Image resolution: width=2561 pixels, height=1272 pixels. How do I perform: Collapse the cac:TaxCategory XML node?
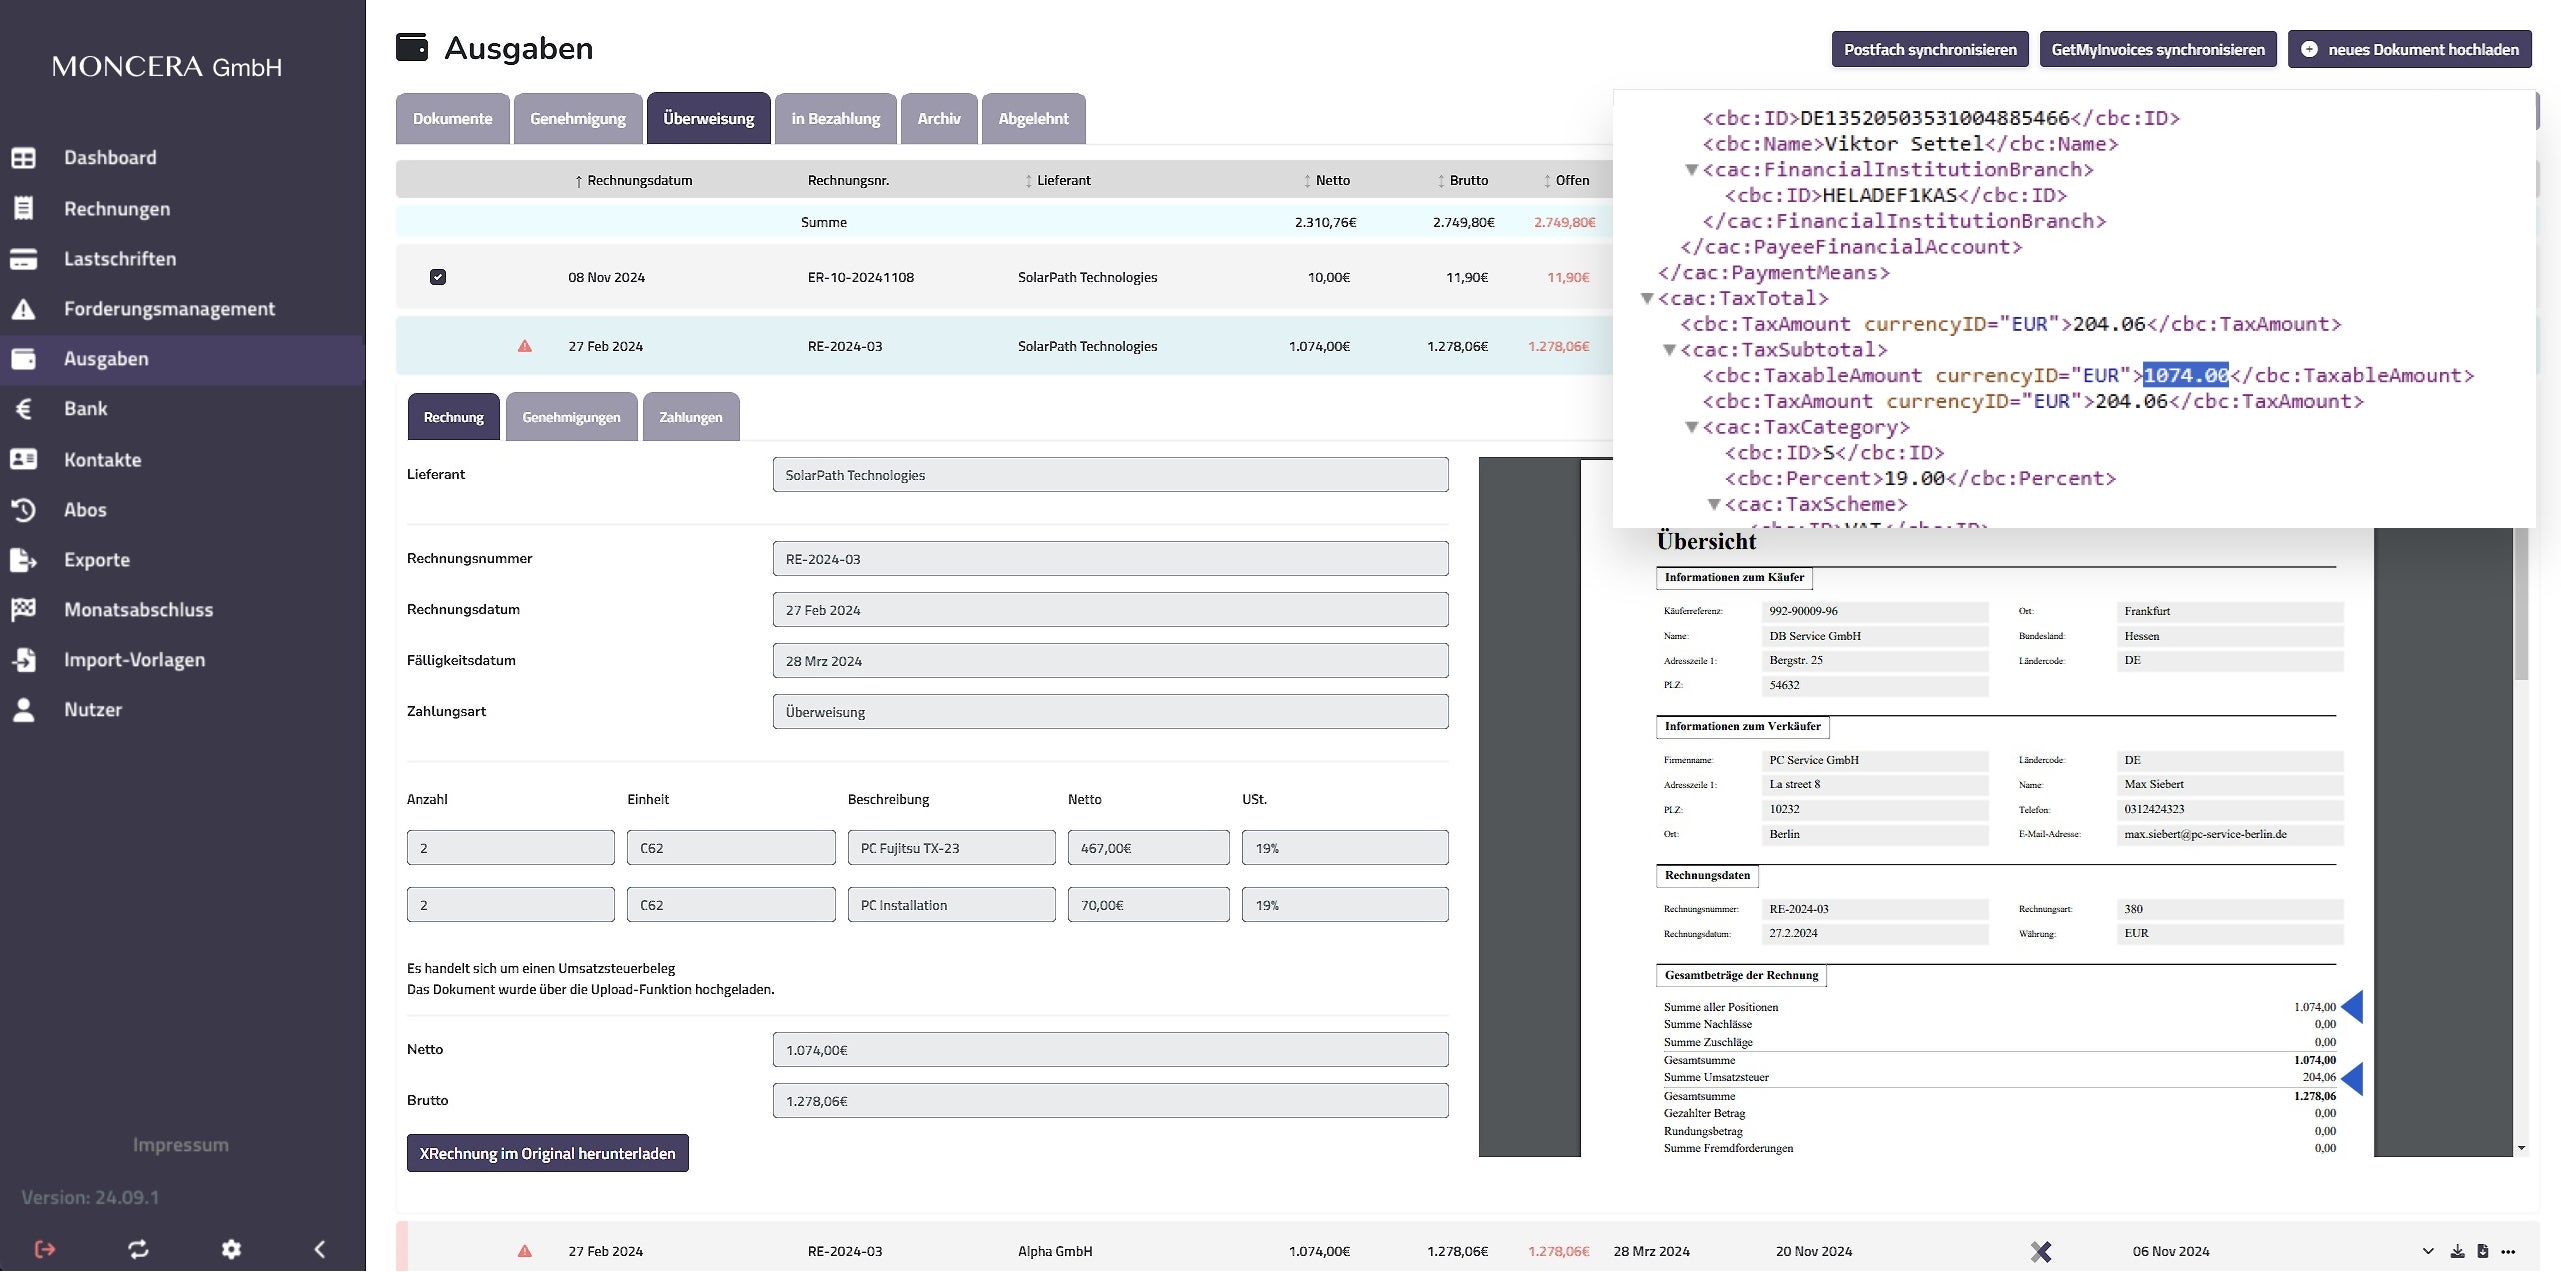(x=1692, y=427)
